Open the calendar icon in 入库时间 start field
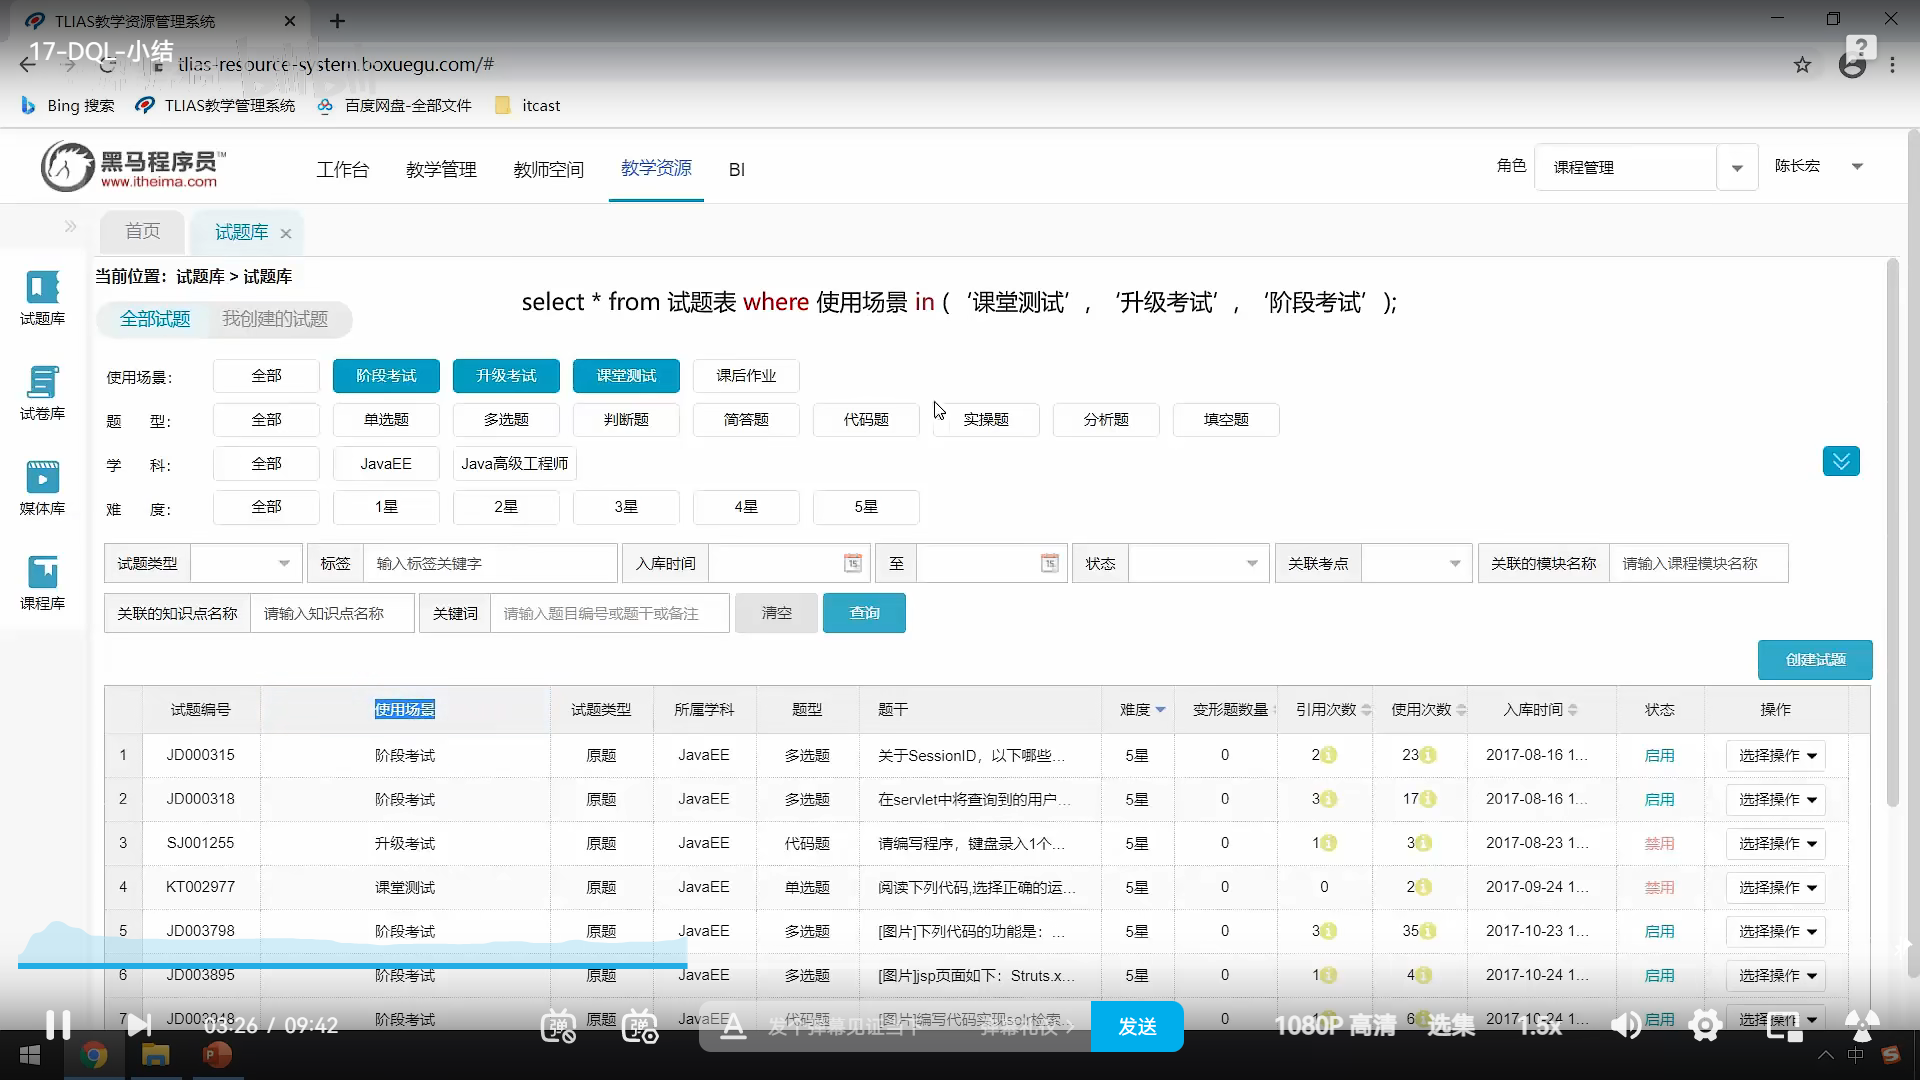Image resolution: width=1920 pixels, height=1080 pixels. (852, 563)
